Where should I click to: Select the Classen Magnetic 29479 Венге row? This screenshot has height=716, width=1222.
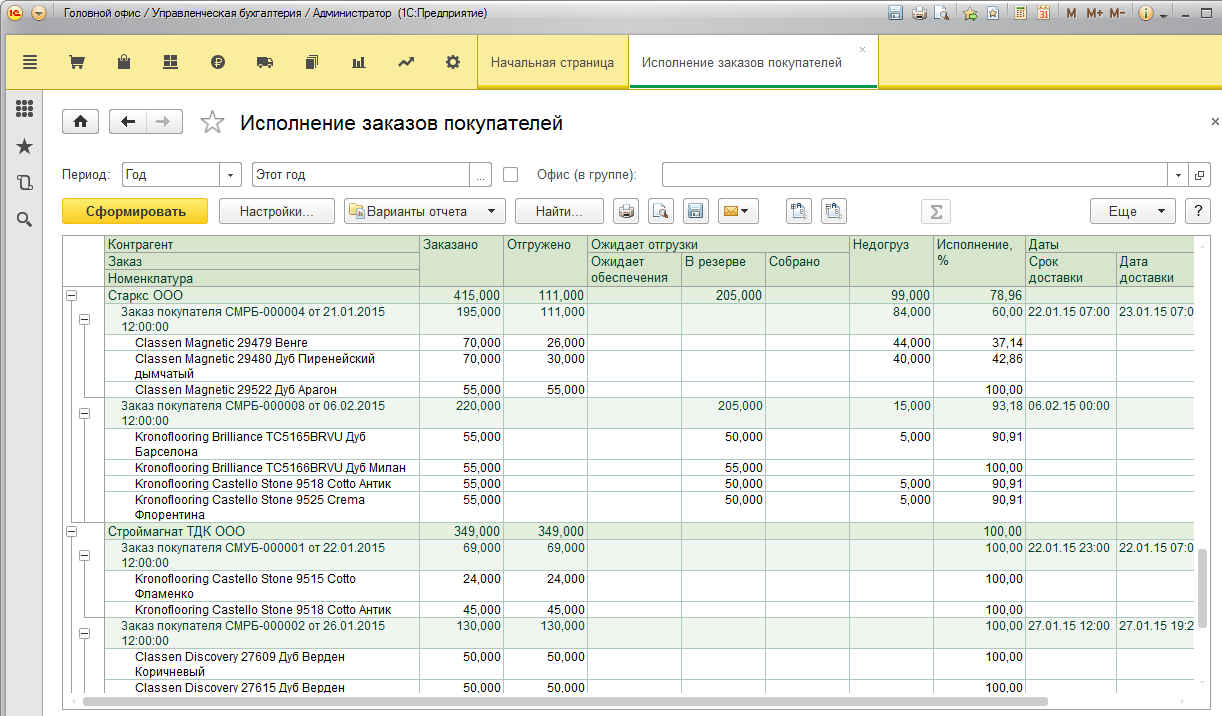649,343
